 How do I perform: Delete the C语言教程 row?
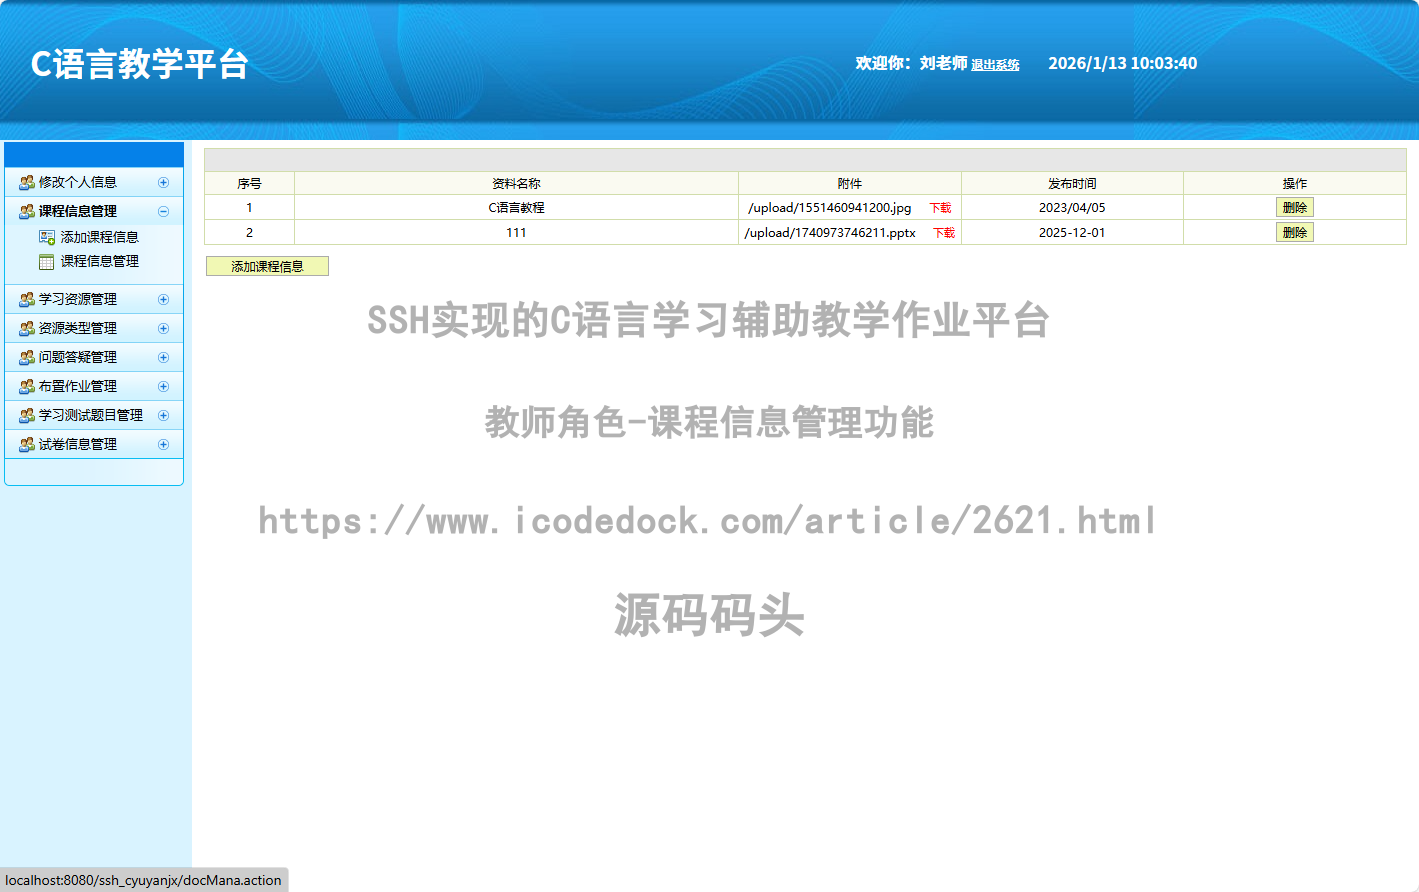tap(1294, 207)
